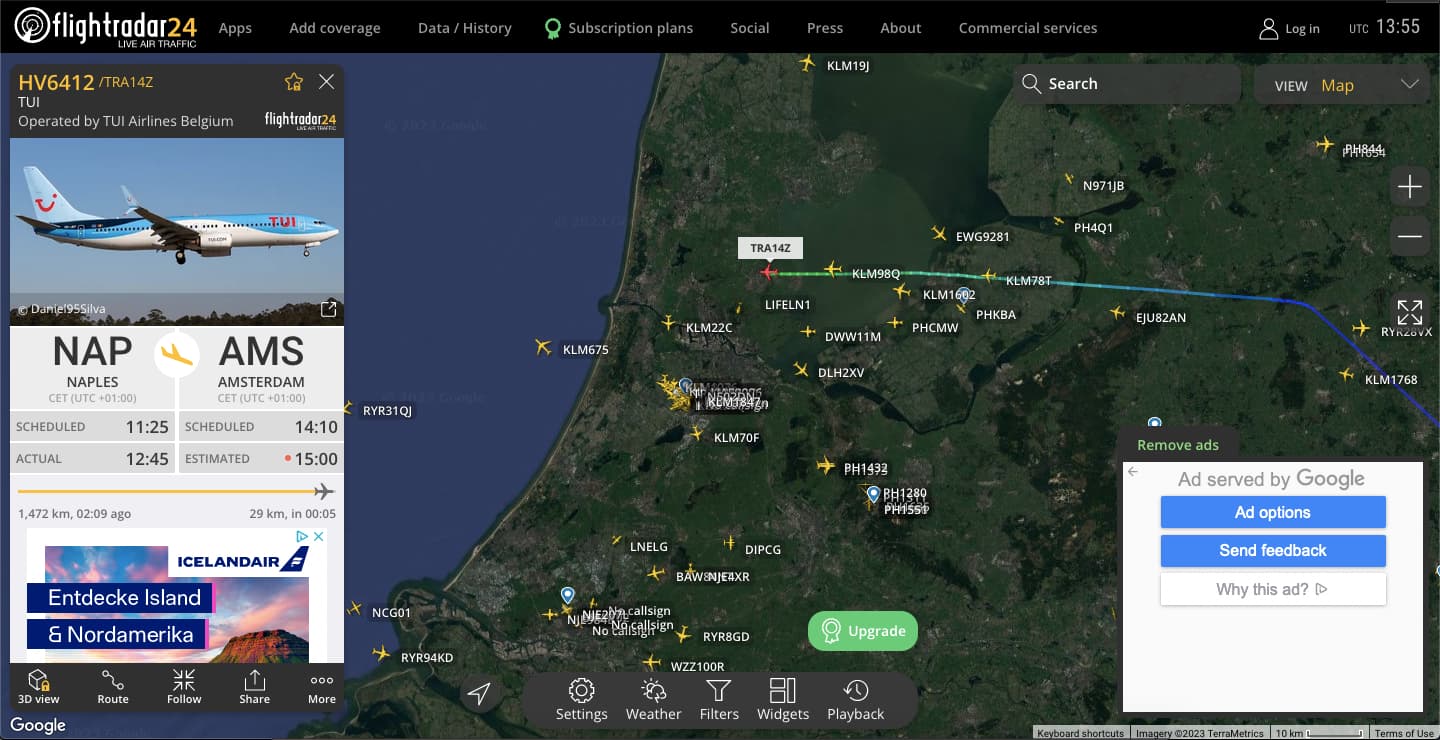Open map Settings
This screenshot has width=1440, height=740.
tap(582, 699)
